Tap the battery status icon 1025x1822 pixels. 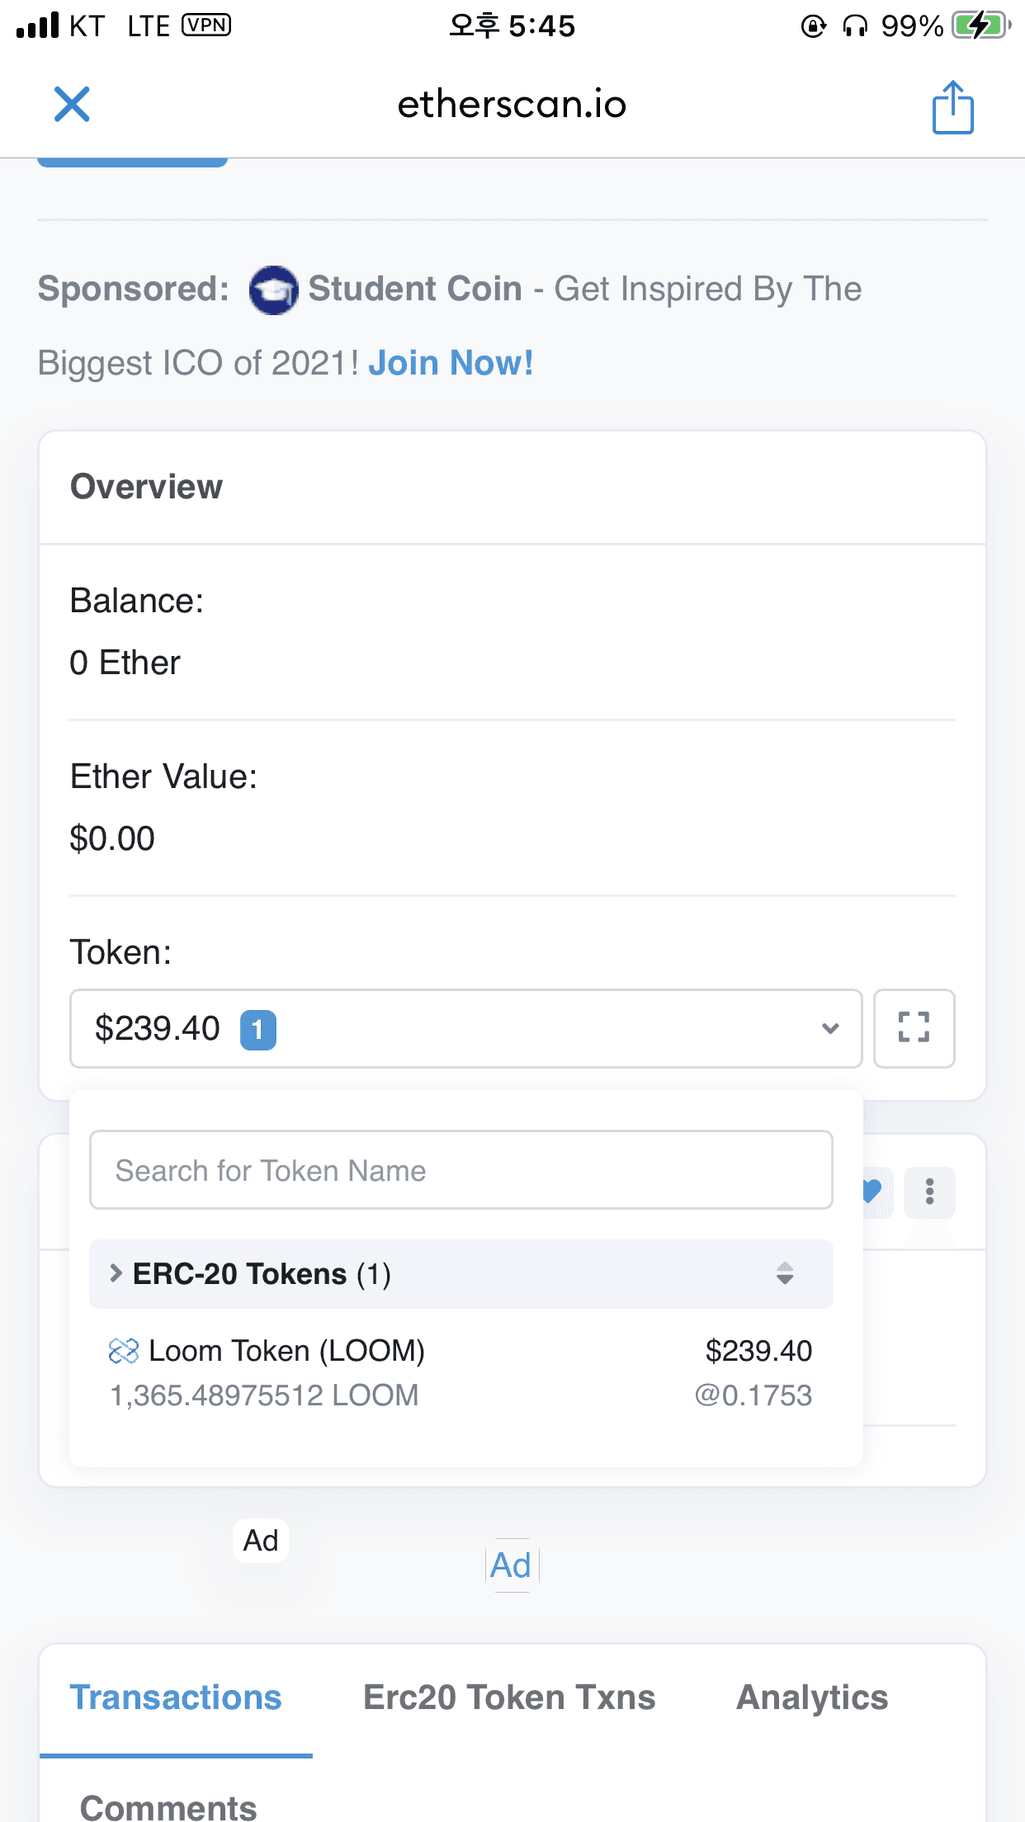click(x=982, y=25)
